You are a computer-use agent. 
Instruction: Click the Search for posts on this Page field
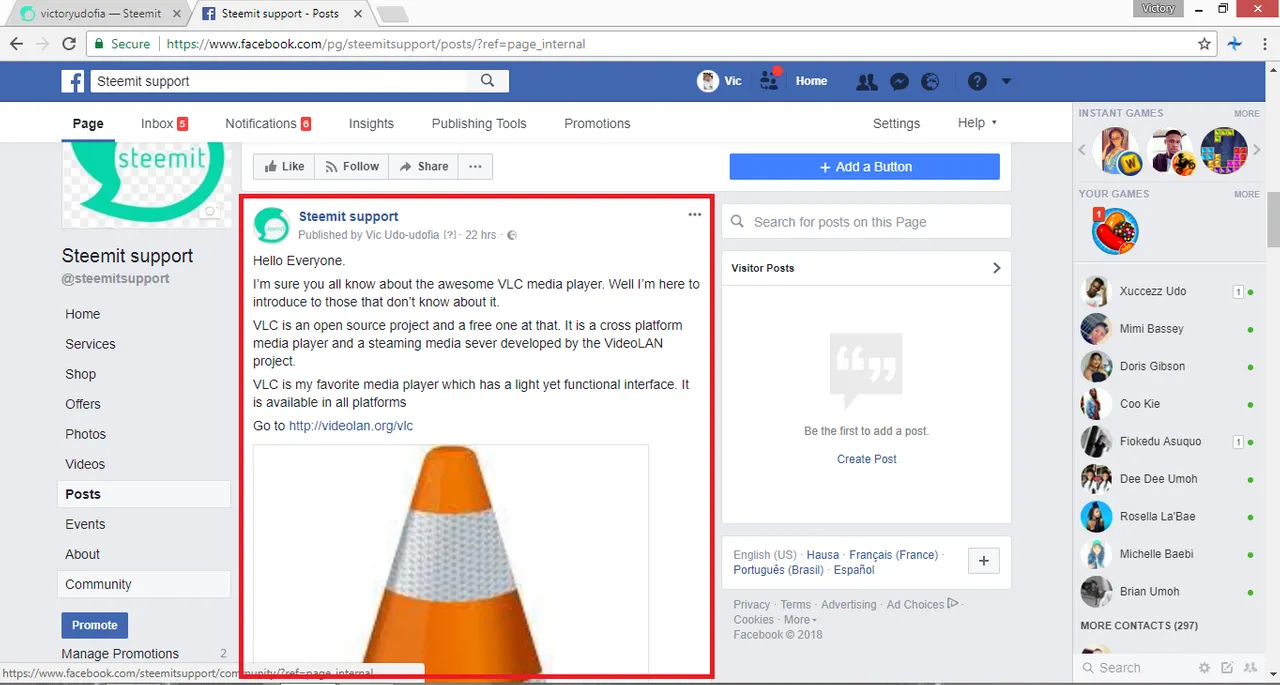pos(866,222)
